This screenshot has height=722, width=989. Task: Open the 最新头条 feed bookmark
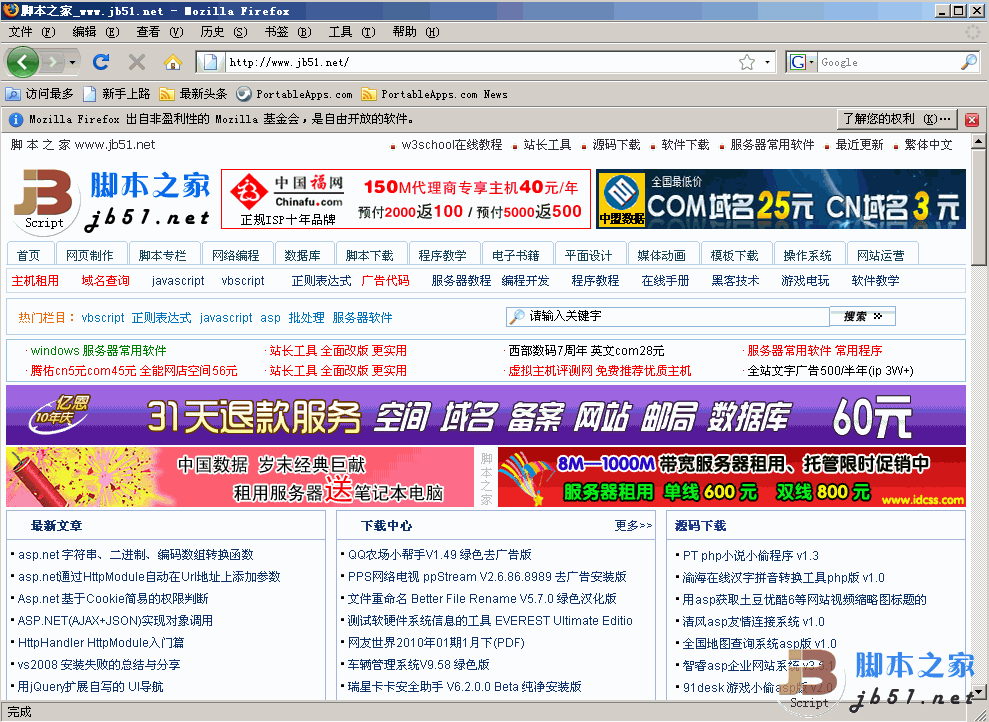(x=194, y=94)
